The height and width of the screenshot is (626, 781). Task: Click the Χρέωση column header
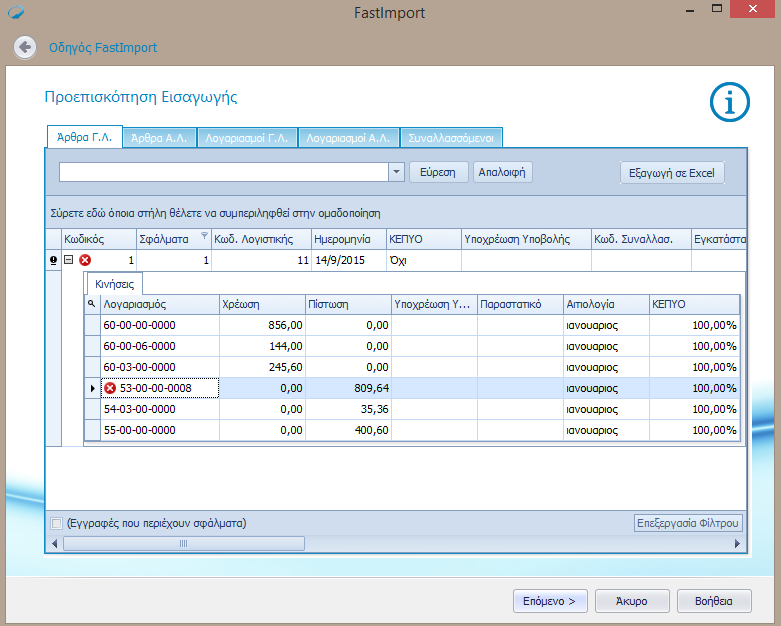(x=262, y=304)
